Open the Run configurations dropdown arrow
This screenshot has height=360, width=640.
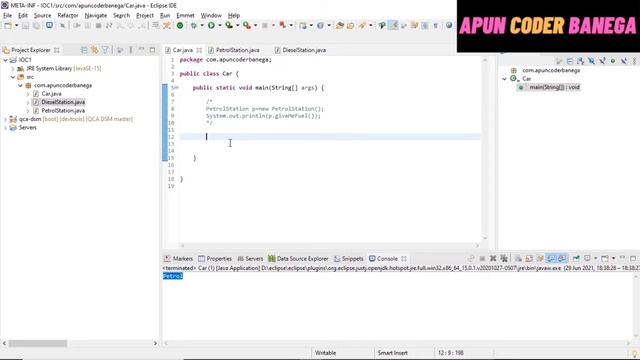pyautogui.click(x=220, y=25)
